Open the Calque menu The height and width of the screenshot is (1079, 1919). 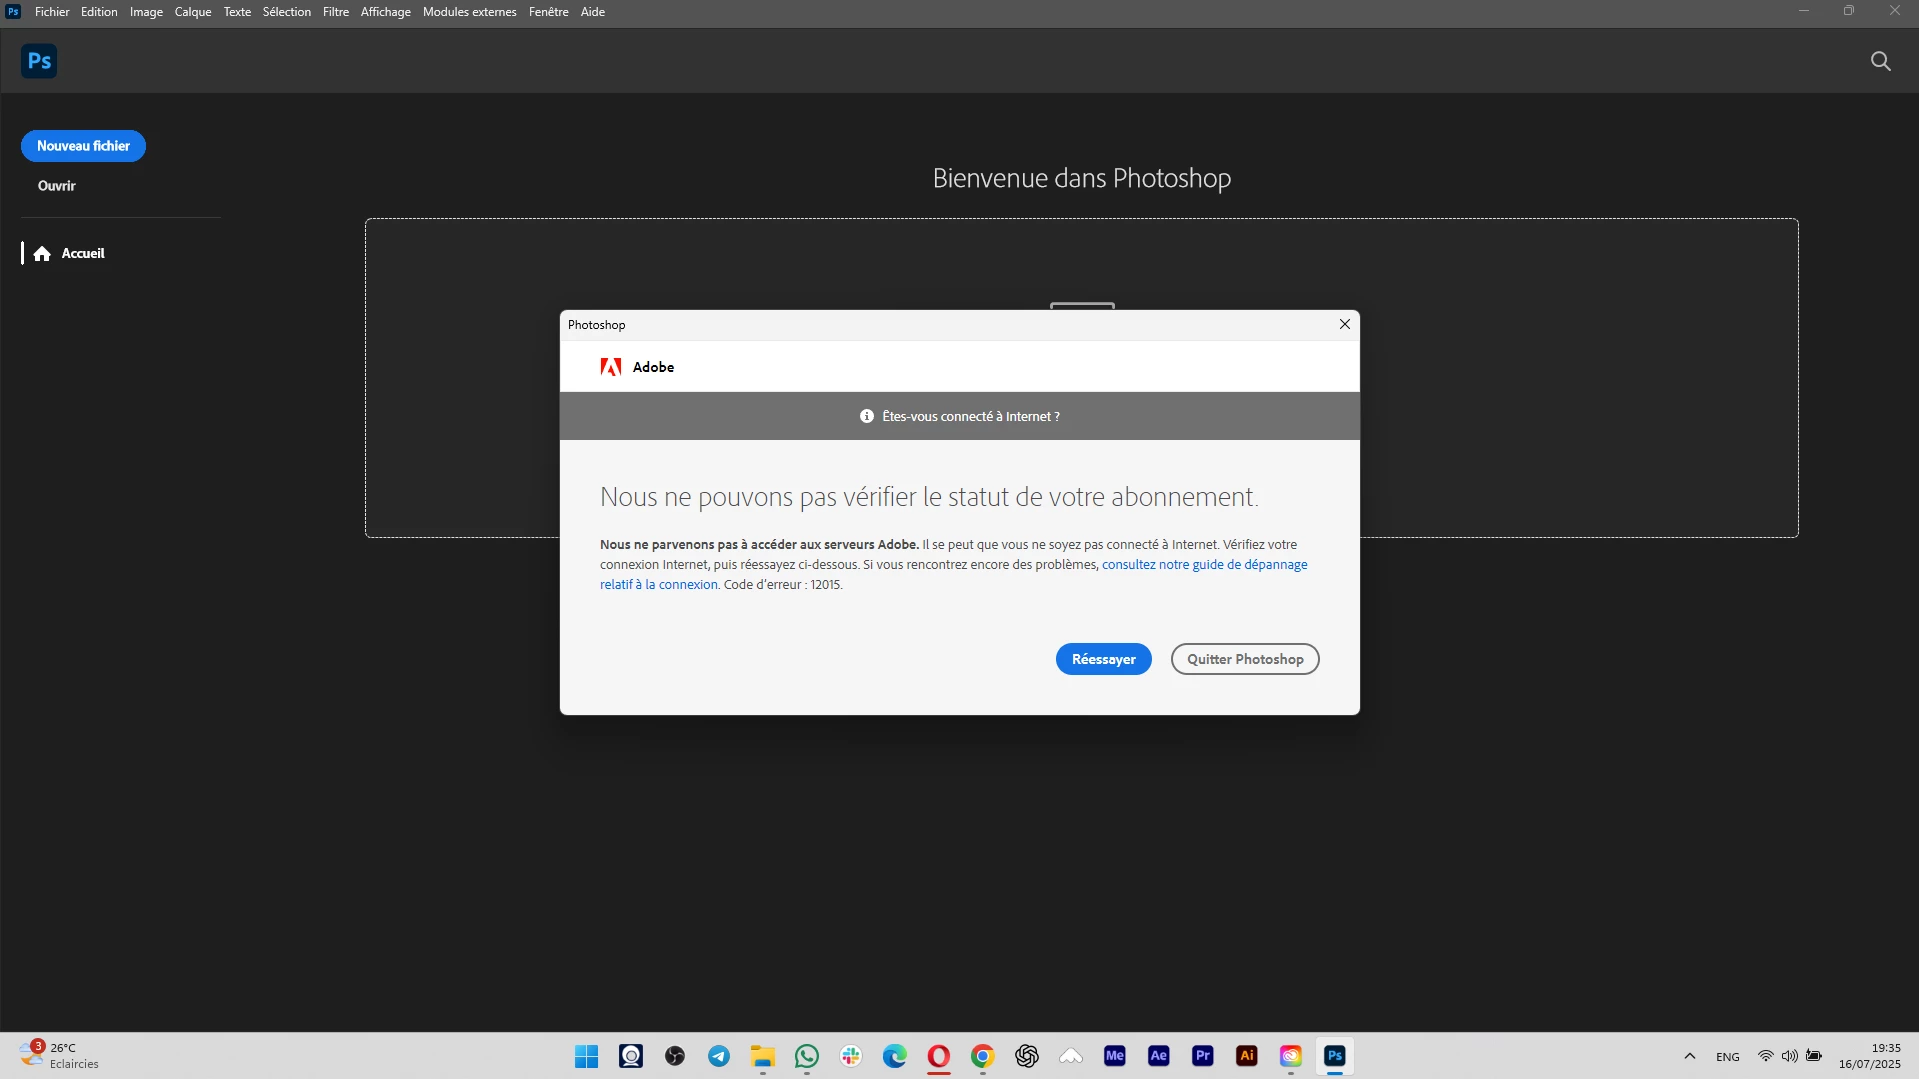(x=193, y=12)
